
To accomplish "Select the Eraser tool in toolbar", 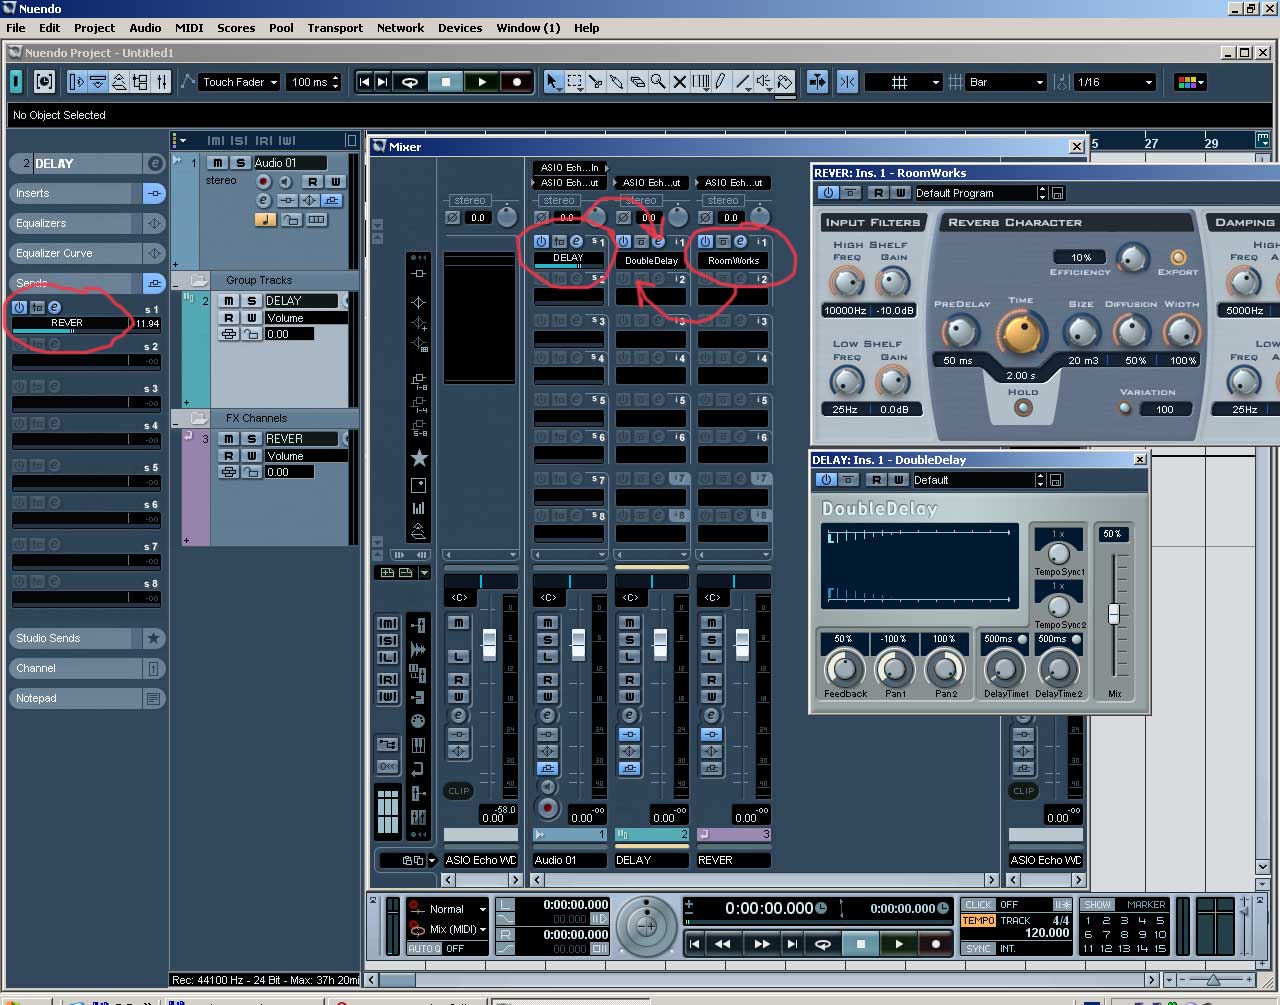I will point(637,82).
